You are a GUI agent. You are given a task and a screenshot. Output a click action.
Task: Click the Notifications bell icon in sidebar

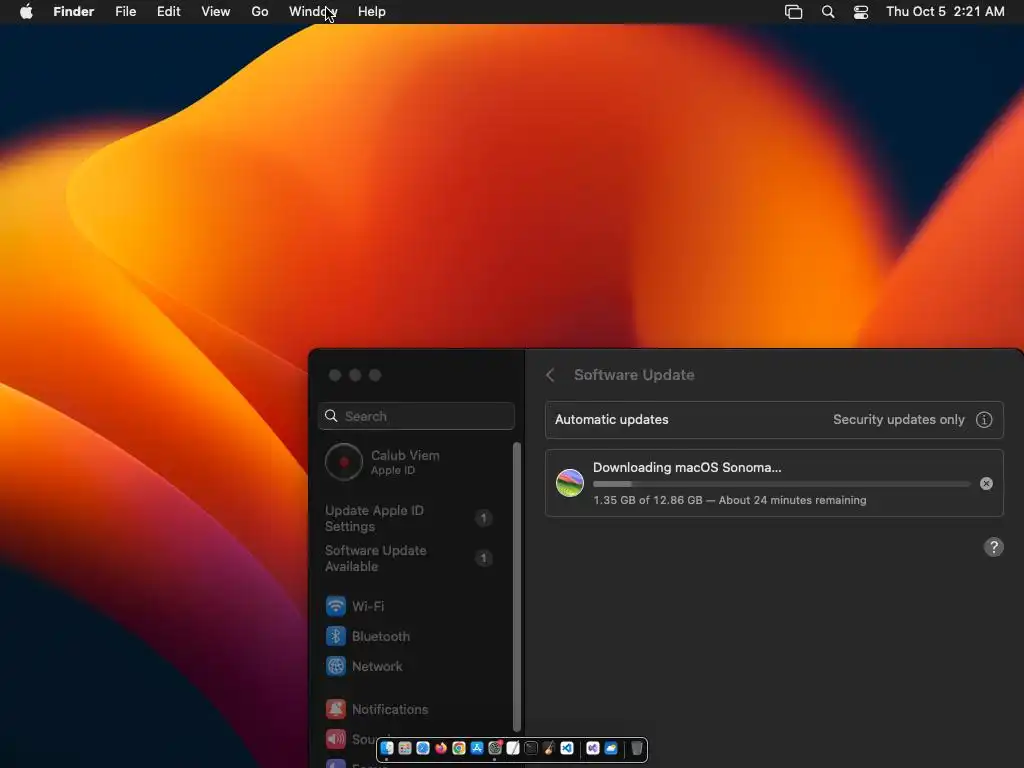click(336, 709)
